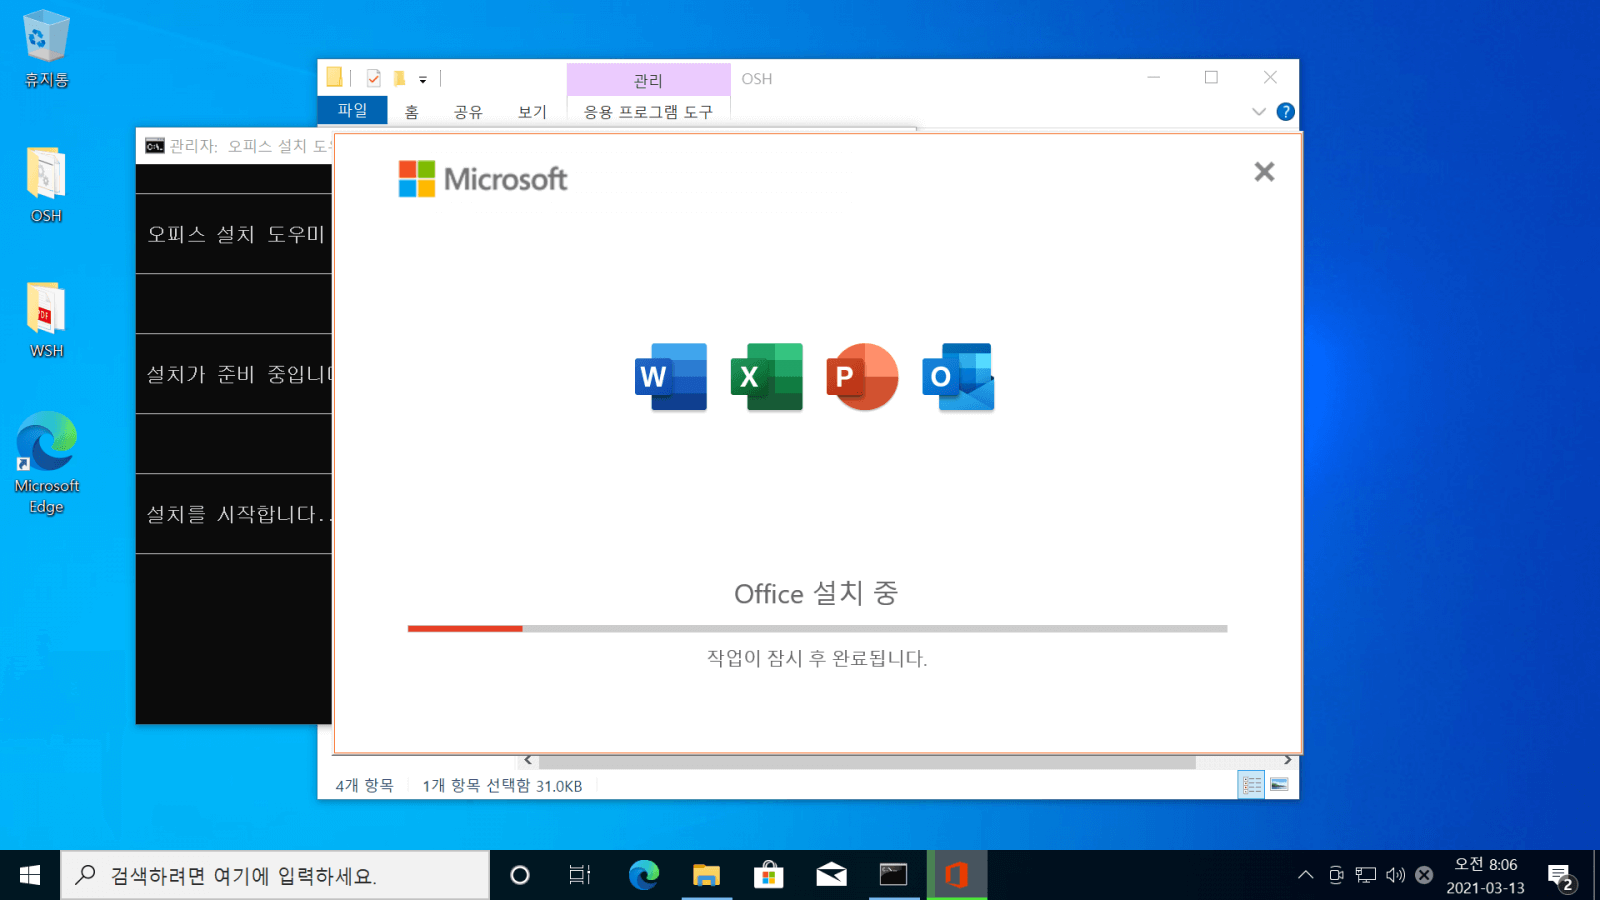Open the 홈 tab in File Explorer
1600x900 pixels.
click(411, 111)
